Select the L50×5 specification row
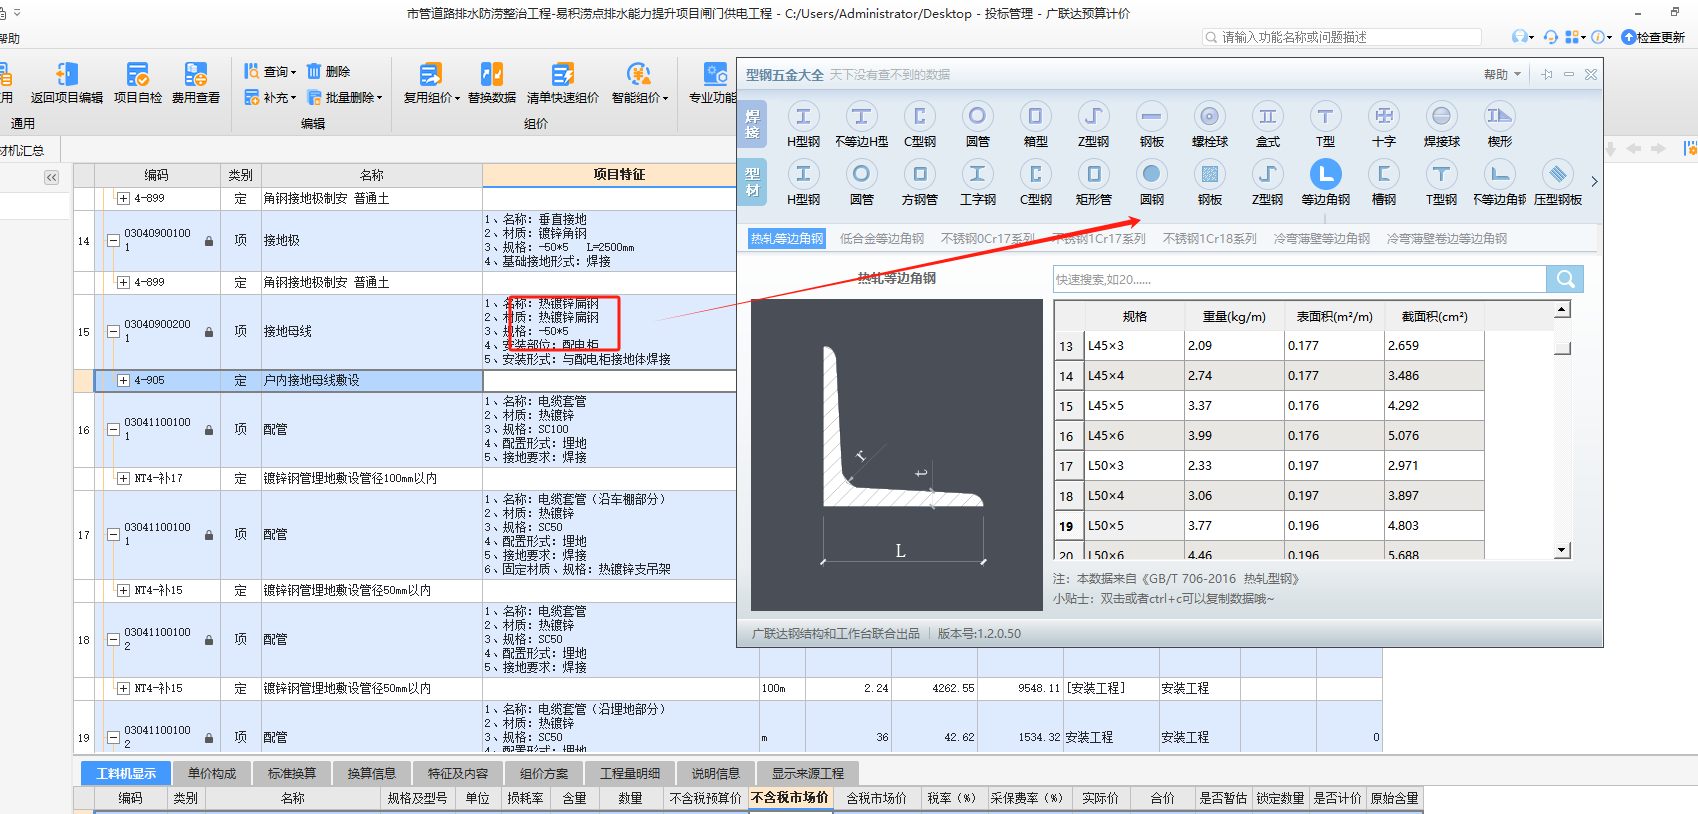The image size is (1698, 814). 1270,526
